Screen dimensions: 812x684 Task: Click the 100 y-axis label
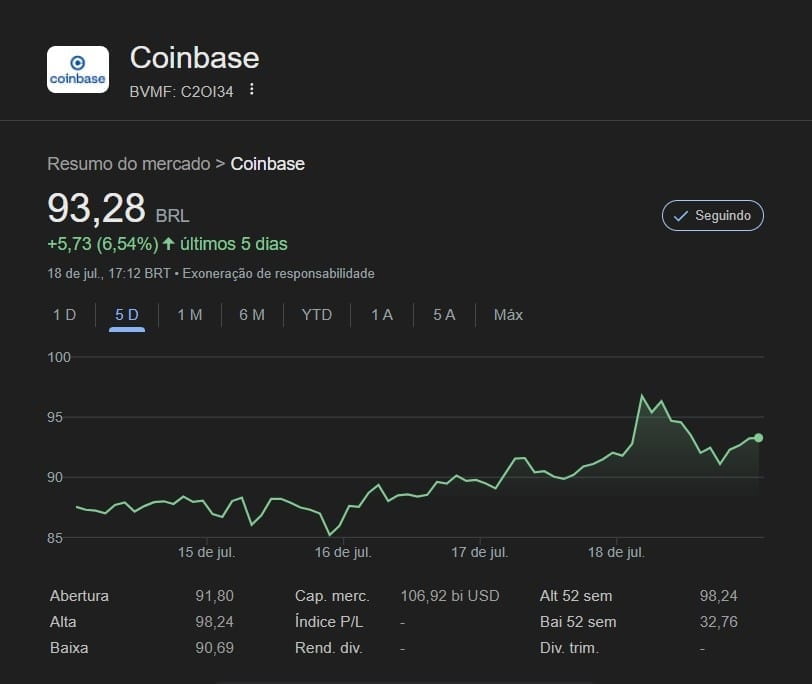59,357
